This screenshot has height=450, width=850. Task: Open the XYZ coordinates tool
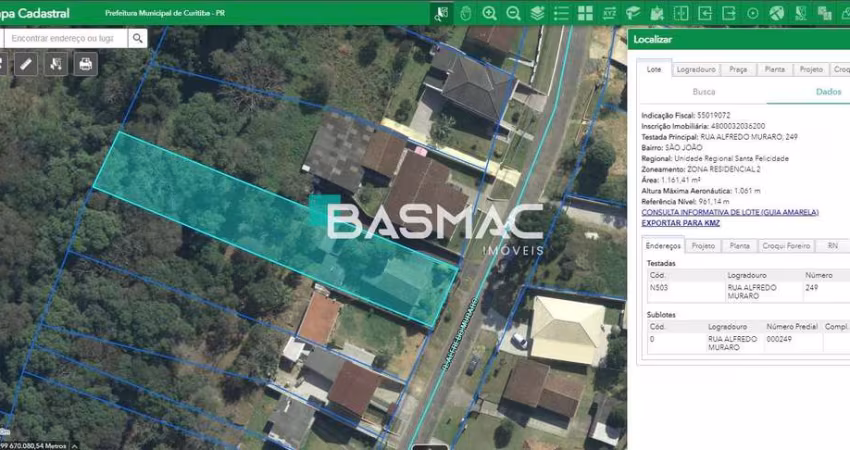pyautogui.click(x=609, y=13)
